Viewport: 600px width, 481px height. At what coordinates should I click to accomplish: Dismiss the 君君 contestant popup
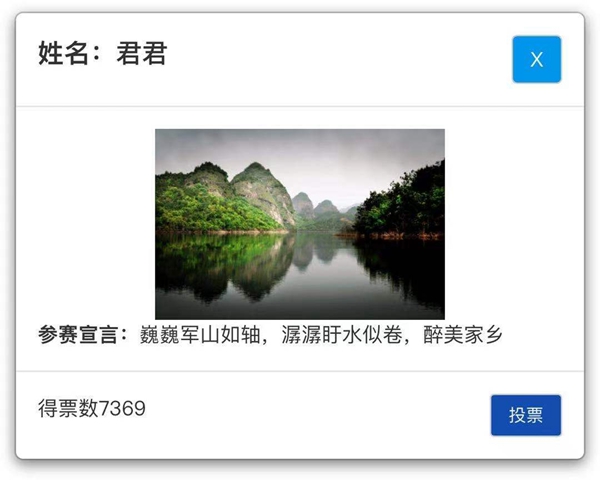(537, 59)
